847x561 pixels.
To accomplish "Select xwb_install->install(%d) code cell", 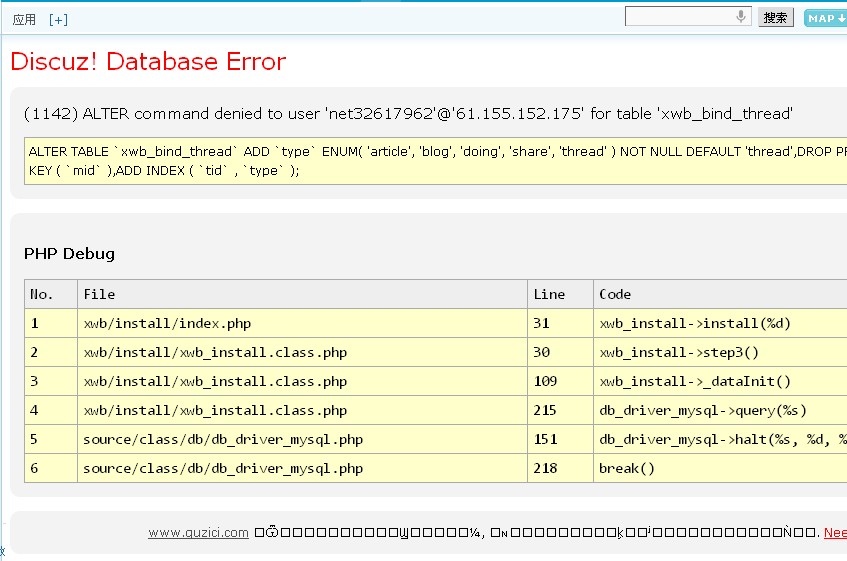I will [x=721, y=323].
